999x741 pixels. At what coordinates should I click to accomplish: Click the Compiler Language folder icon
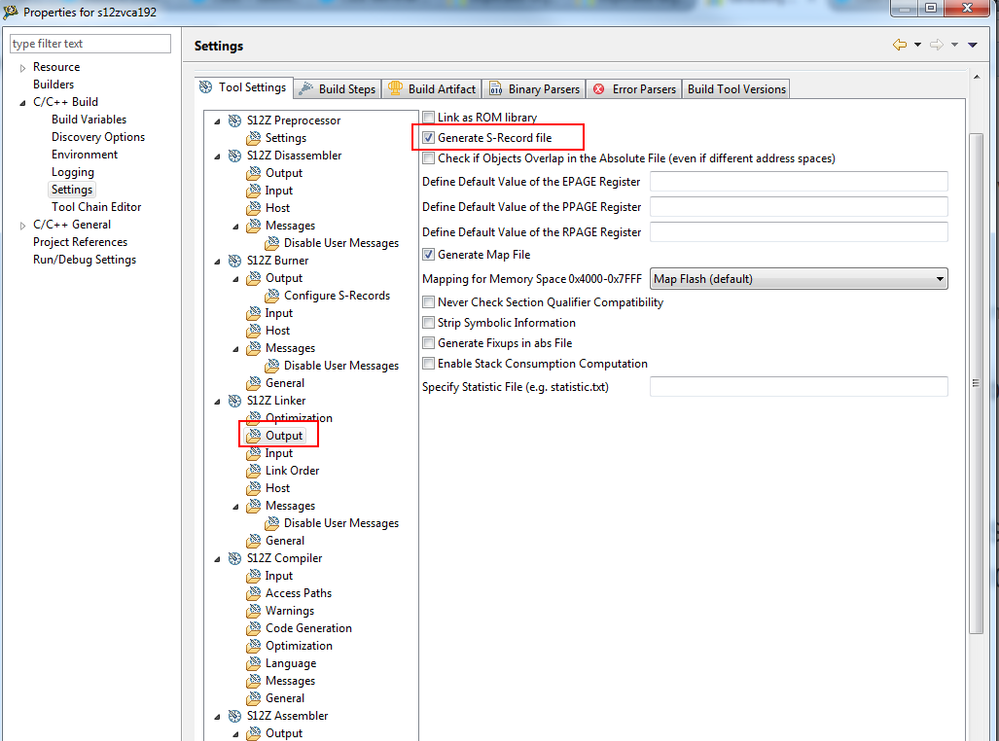(x=254, y=663)
